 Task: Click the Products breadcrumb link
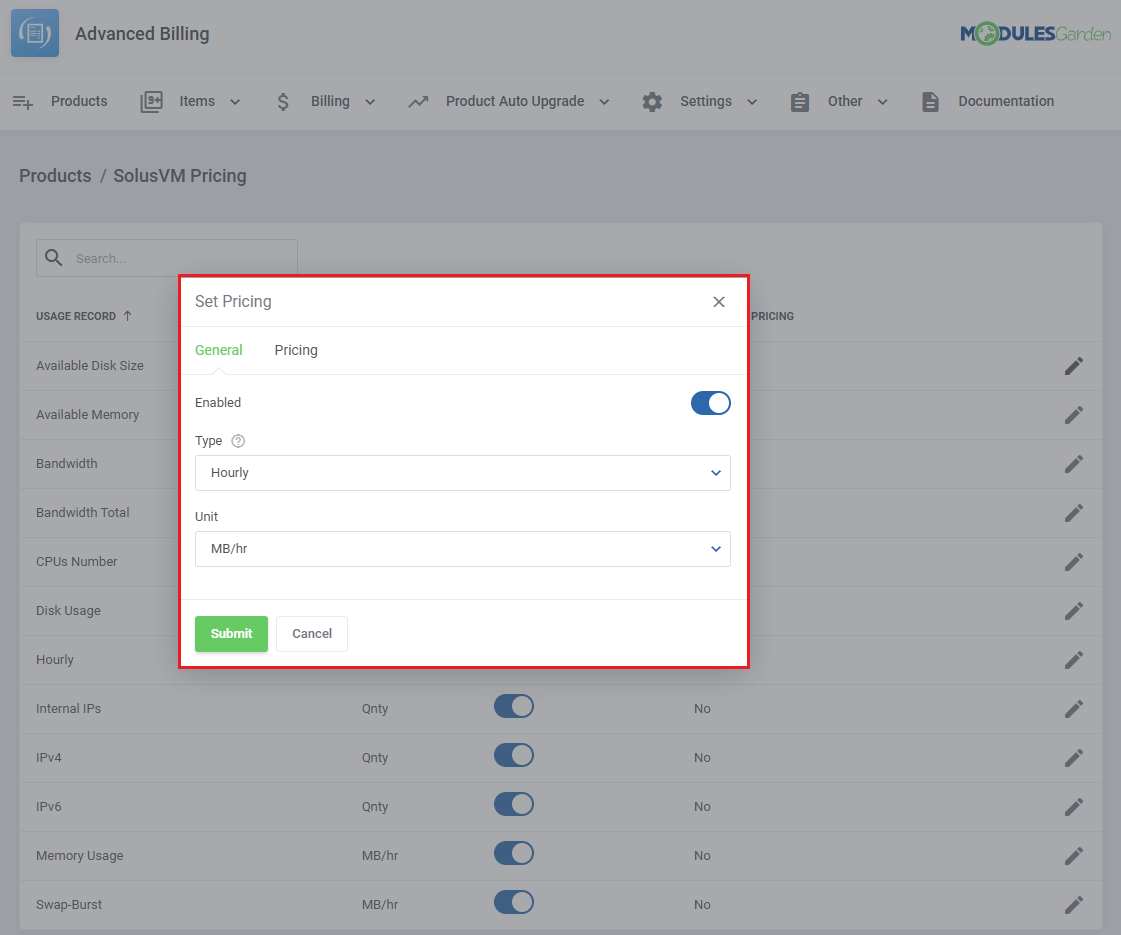coord(55,176)
